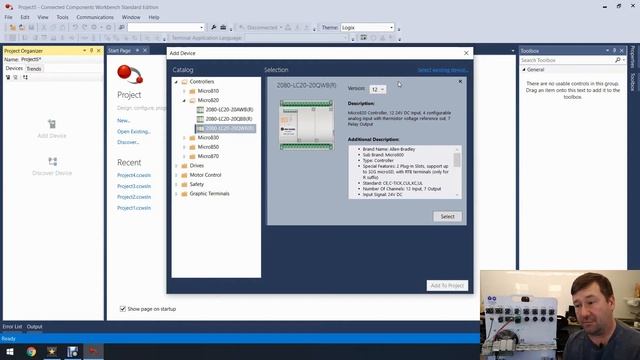Close the Start Page tab

(145, 50)
